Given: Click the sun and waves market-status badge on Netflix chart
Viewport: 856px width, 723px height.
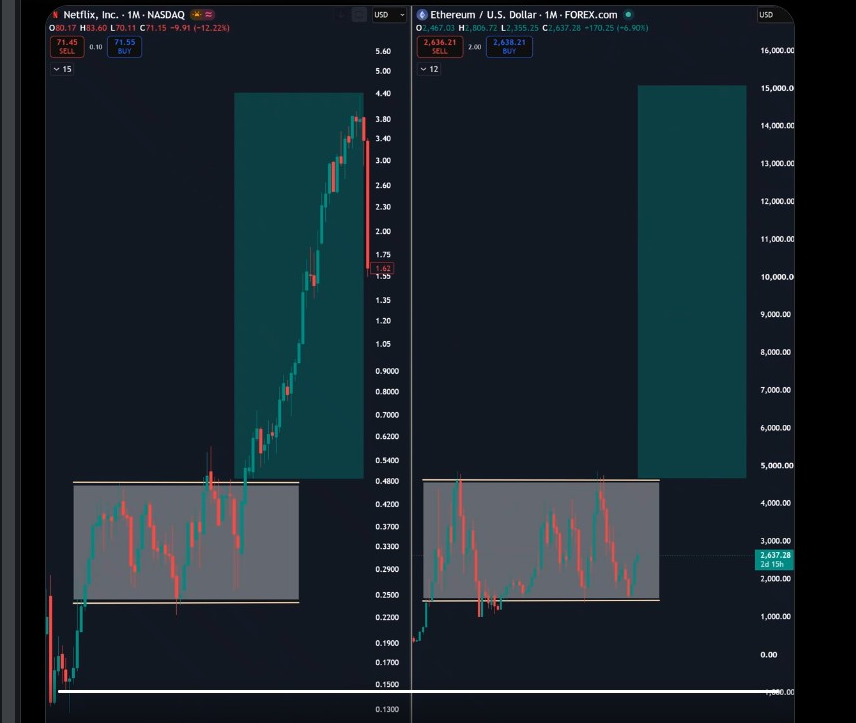Looking at the screenshot, I should [202, 15].
